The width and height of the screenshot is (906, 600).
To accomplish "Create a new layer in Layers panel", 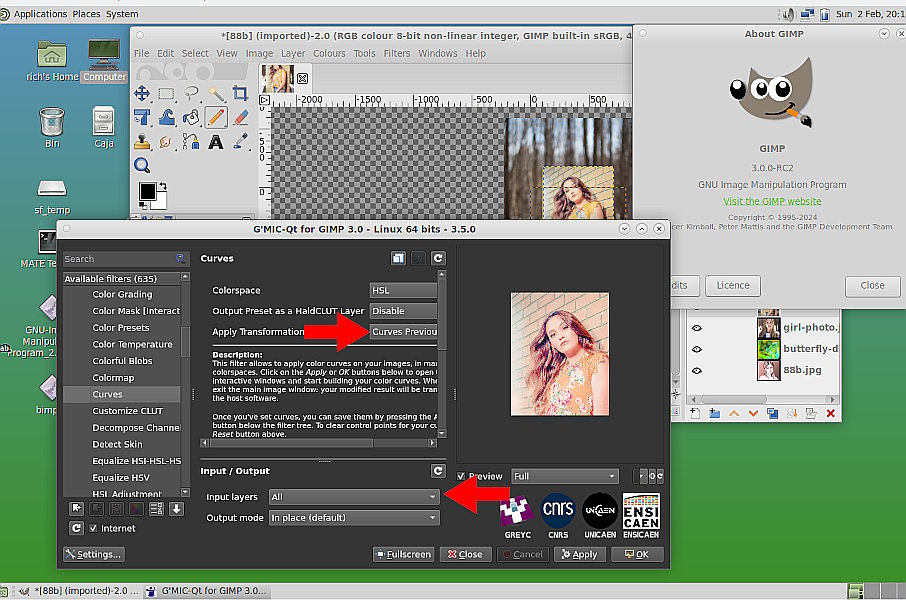I will click(695, 413).
